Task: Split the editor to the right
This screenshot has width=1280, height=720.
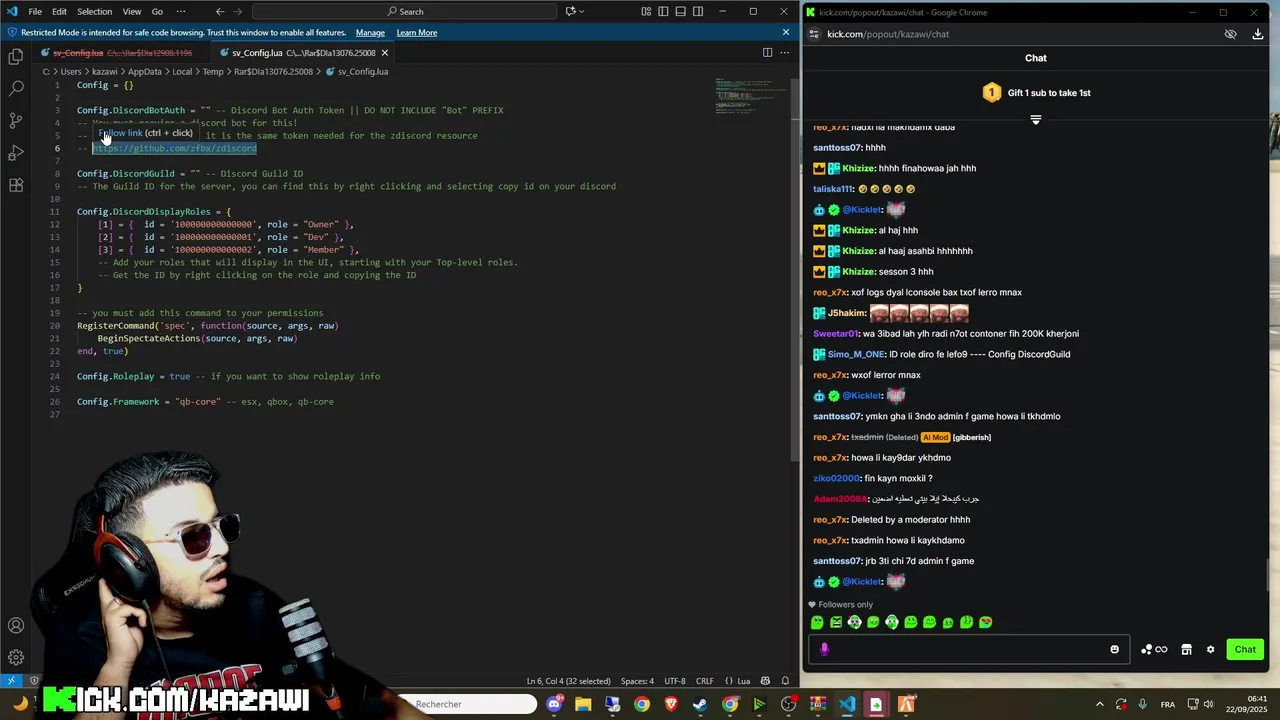Action: point(767,52)
